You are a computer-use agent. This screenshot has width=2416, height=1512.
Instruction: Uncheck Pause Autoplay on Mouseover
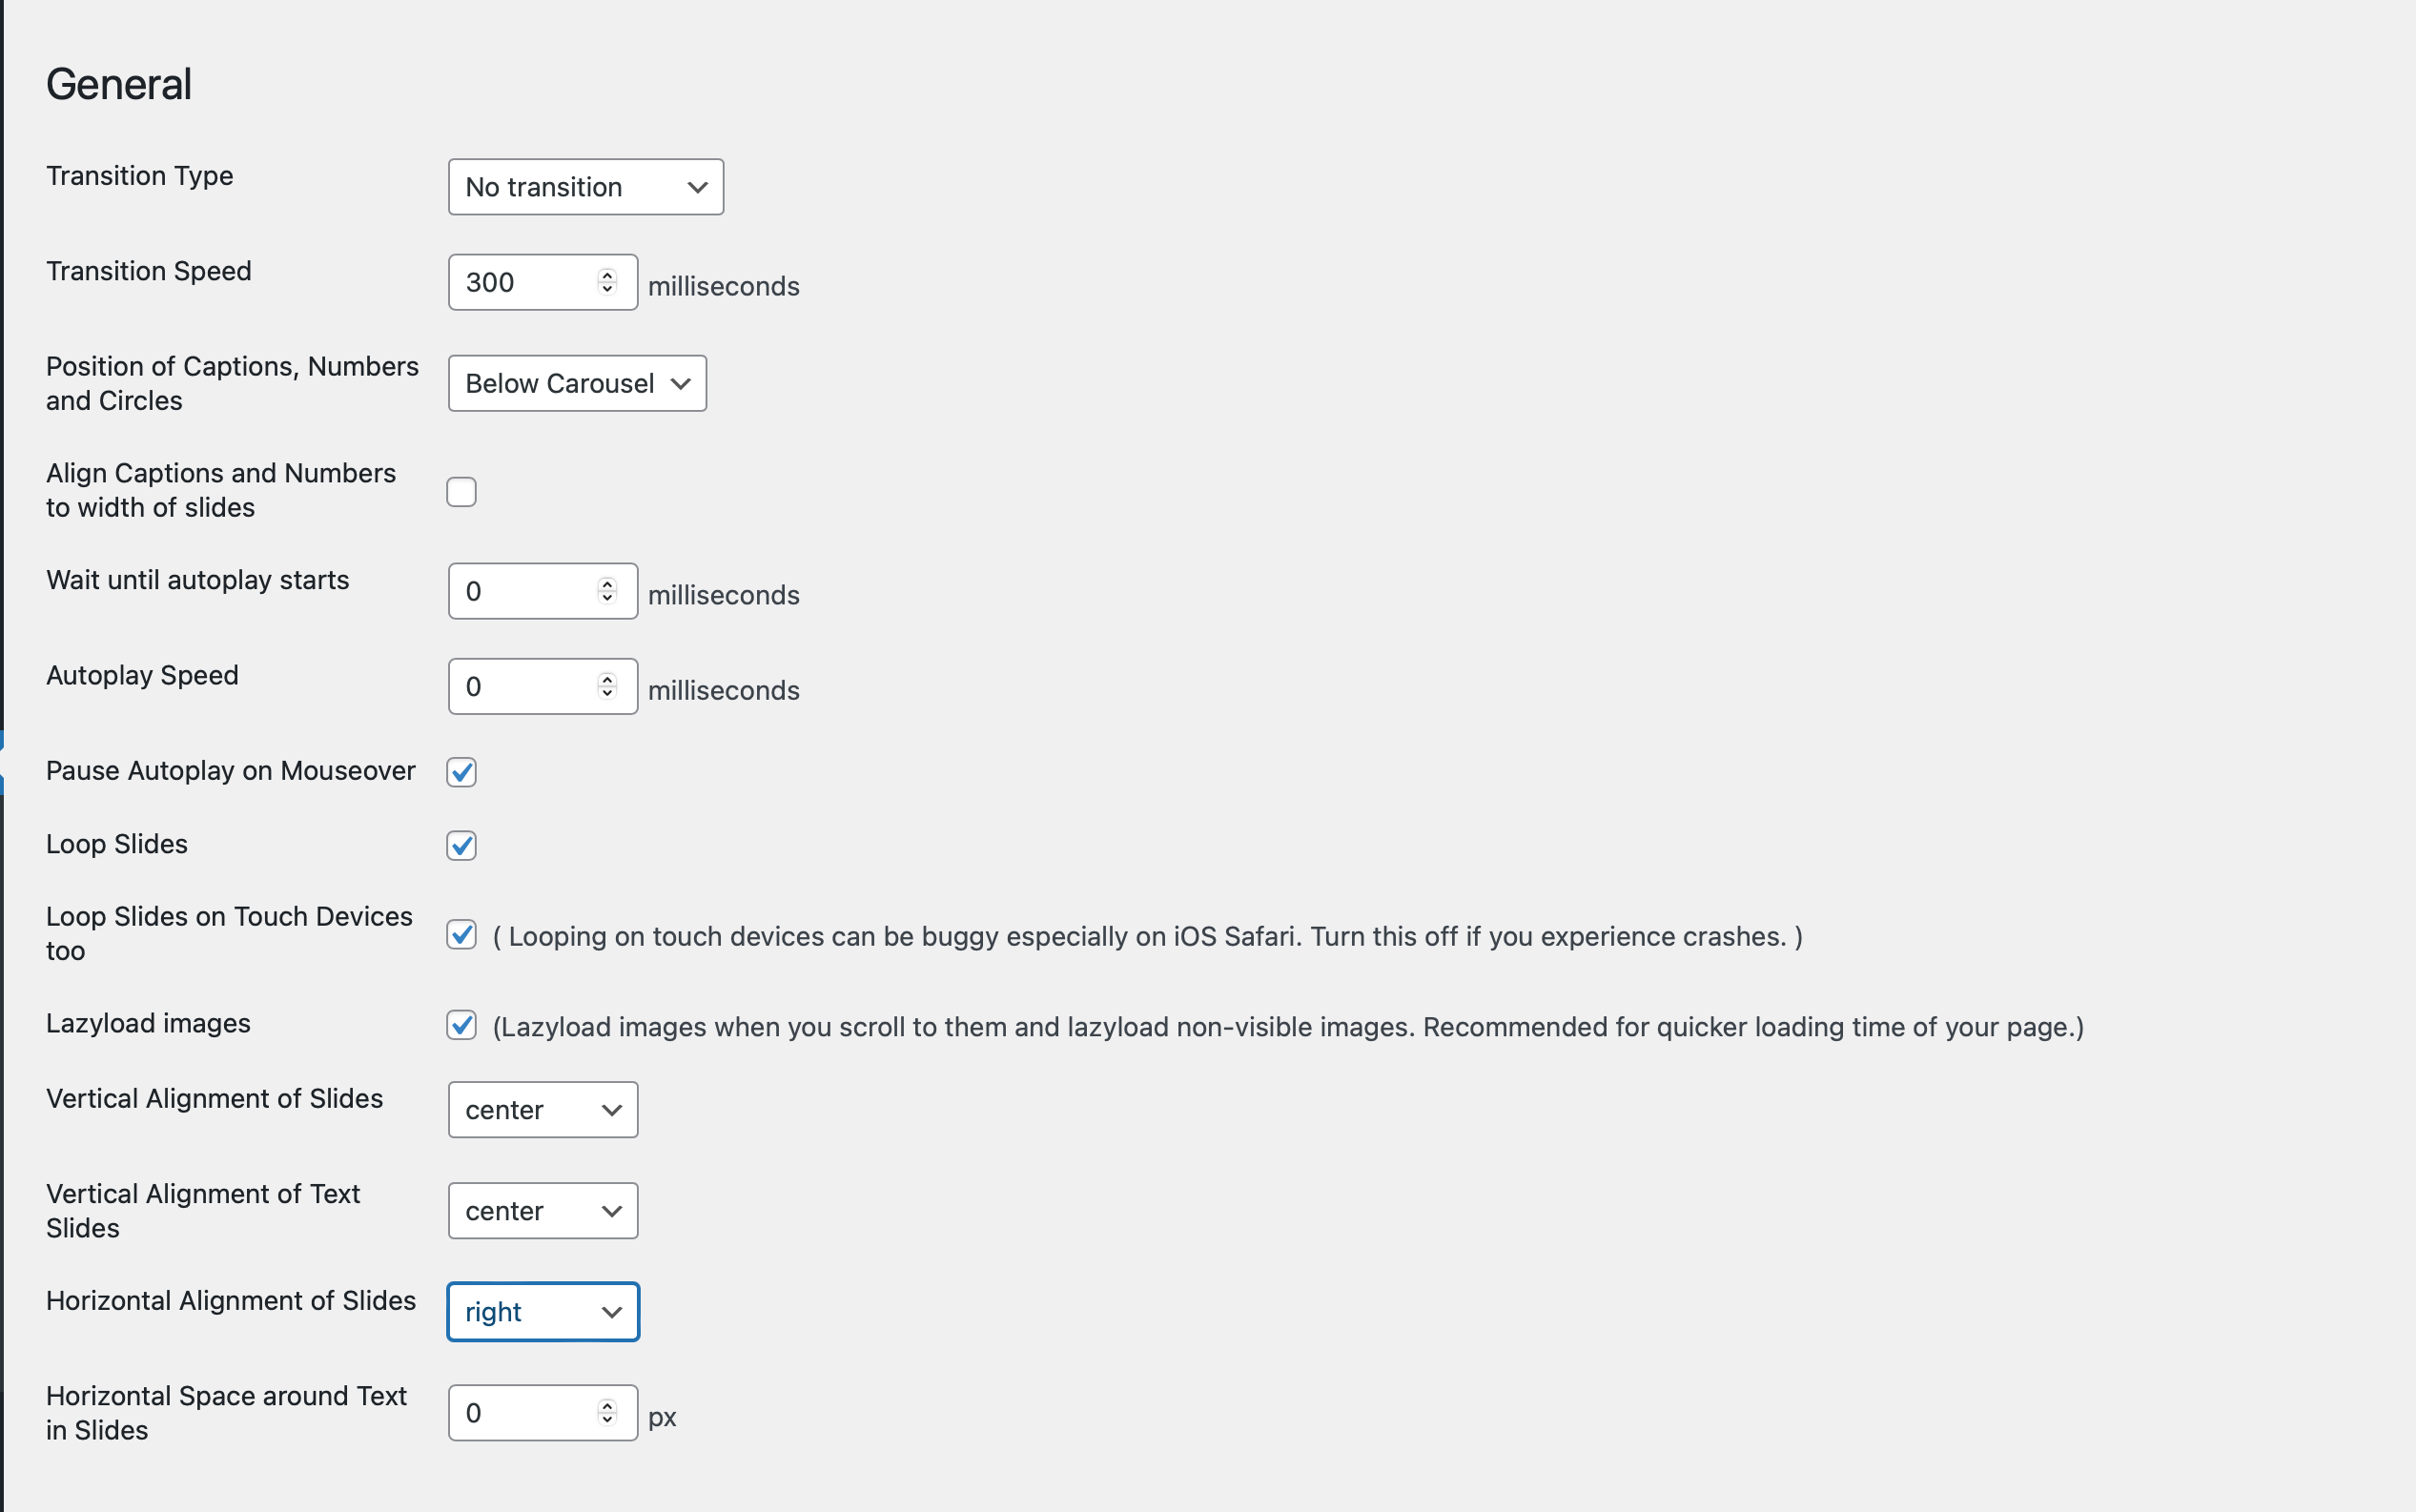click(461, 772)
